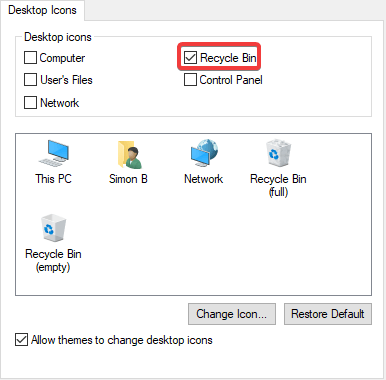
Task: Select the Simon B user folder icon
Action: [x=129, y=154]
